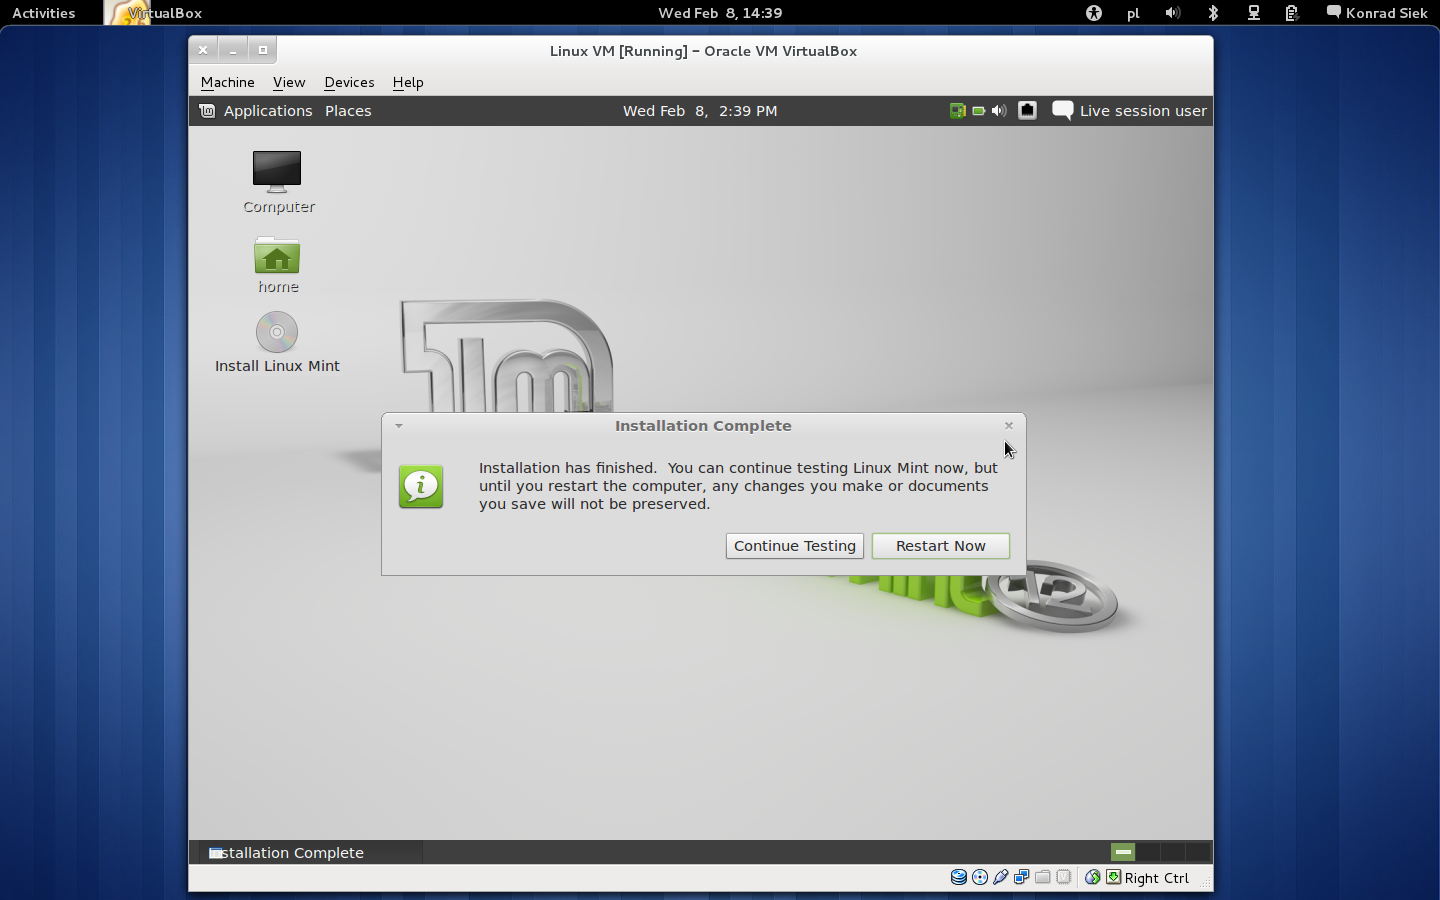Click VirtualBox optical disc indicator
Screen dimensions: 1440x900
click(x=980, y=877)
